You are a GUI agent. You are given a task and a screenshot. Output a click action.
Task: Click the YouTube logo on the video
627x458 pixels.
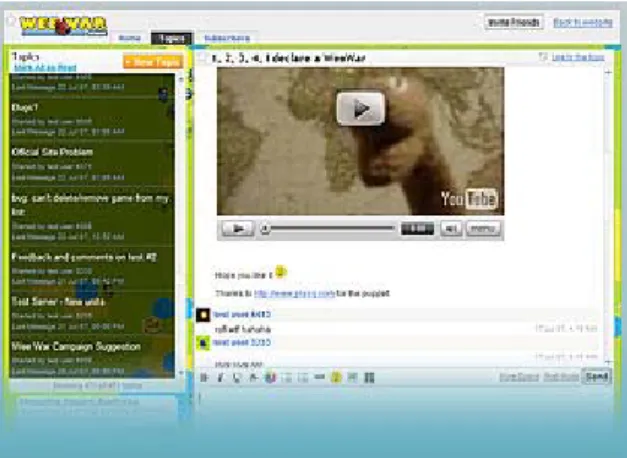pyautogui.click(x=469, y=199)
